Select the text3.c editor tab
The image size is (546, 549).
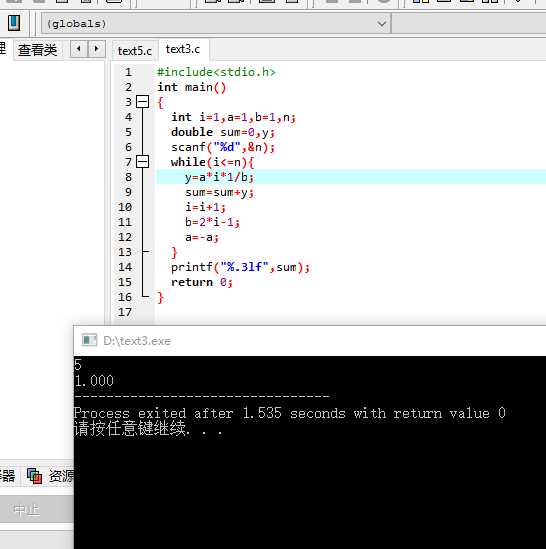[183, 49]
